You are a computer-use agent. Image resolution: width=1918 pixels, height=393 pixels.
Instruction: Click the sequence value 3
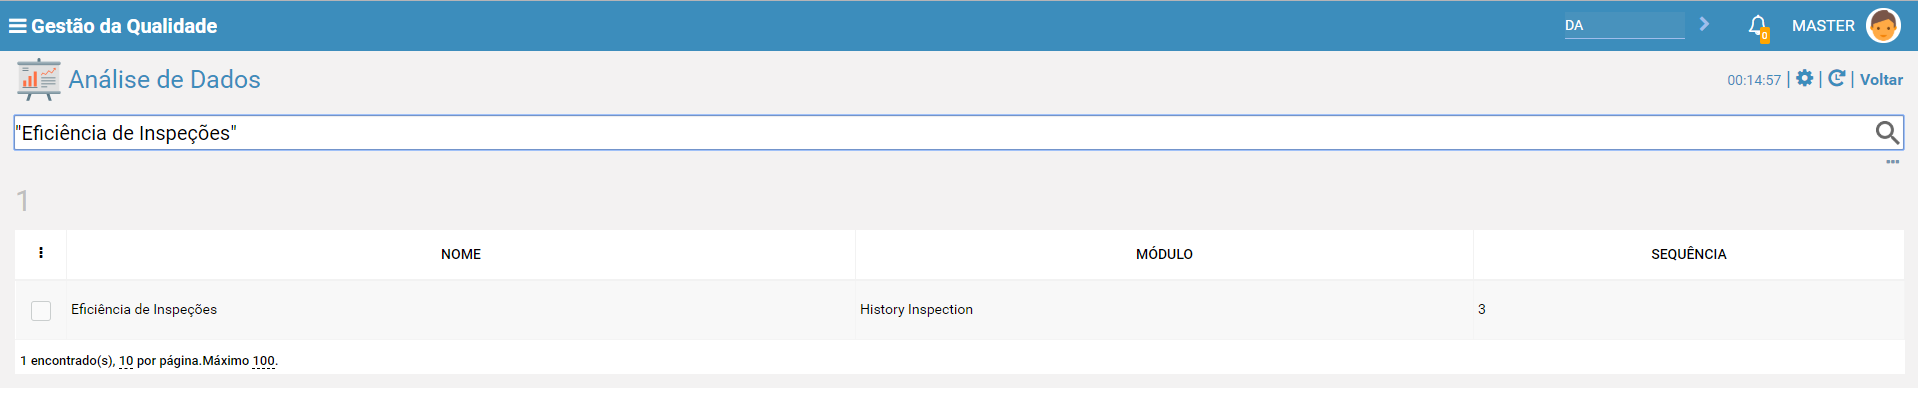(1481, 310)
